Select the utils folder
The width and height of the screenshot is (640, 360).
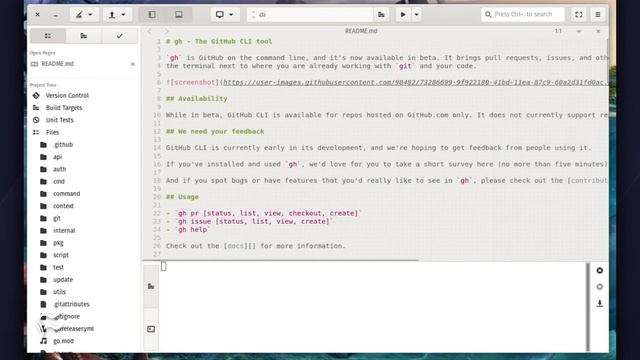(x=59, y=292)
